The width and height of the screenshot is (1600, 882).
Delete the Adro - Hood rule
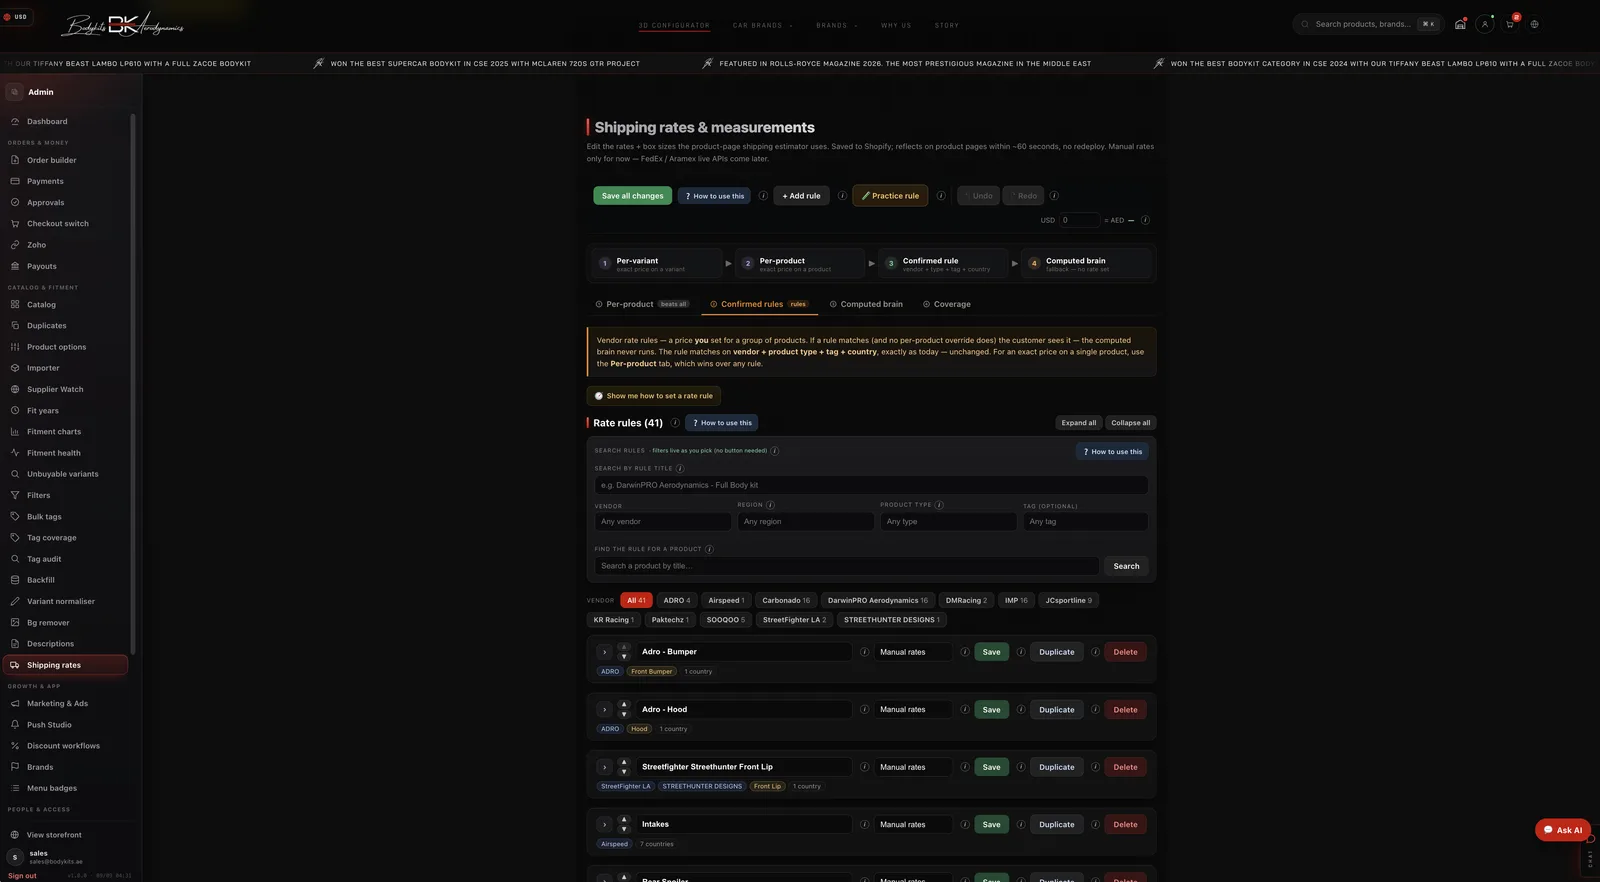[x=1125, y=710]
